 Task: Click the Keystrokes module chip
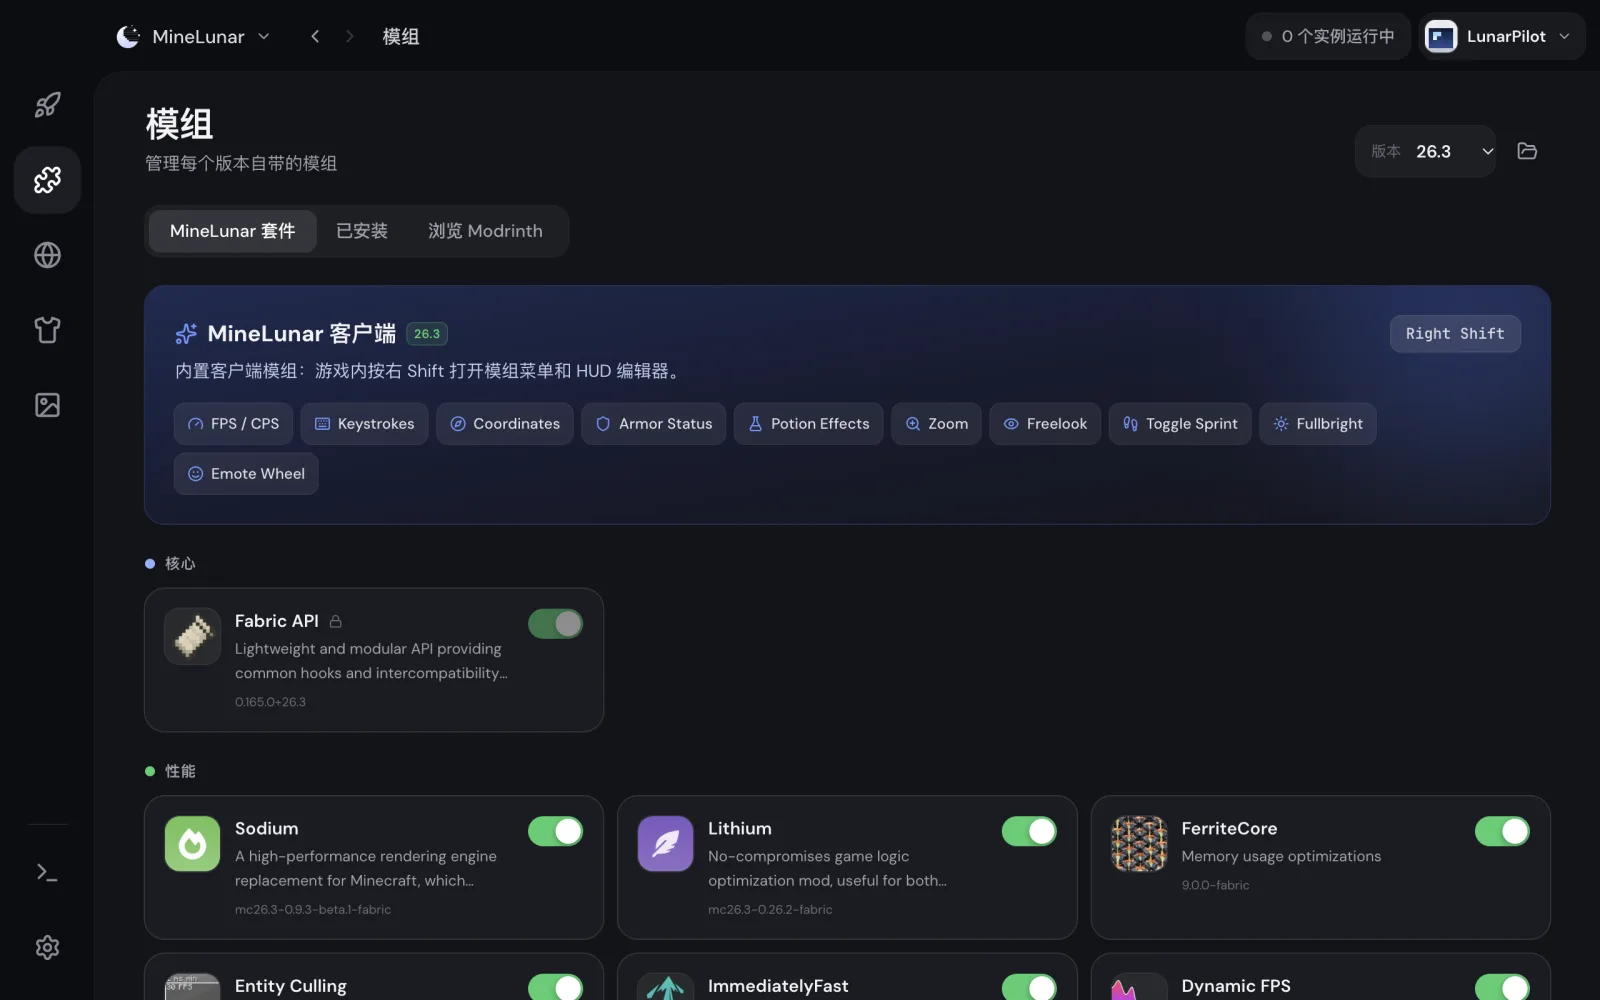pyautogui.click(x=364, y=424)
